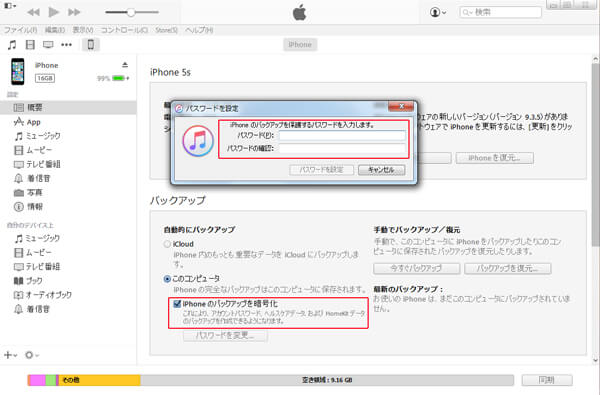Image resolution: width=600 pixels, height=395 pixels.
Task: Open the mini player menu icon
Action: 10,6
